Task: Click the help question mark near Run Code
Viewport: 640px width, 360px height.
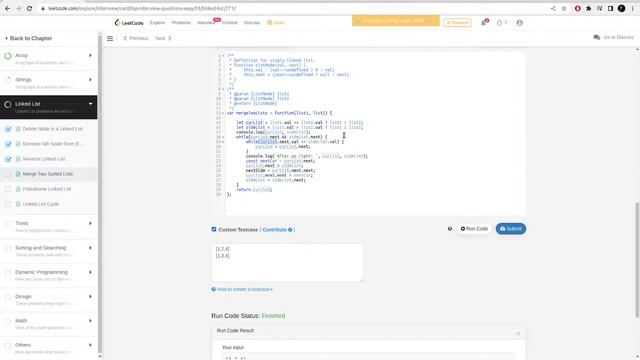Action: pos(450,229)
